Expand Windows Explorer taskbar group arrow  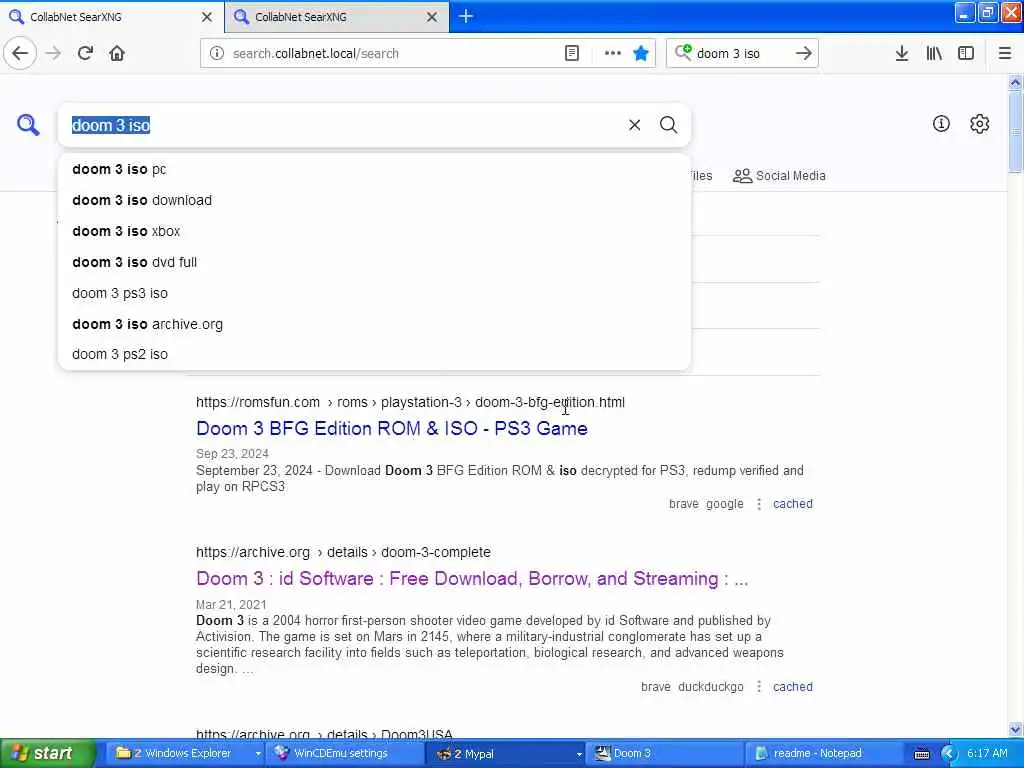[x=258, y=754]
